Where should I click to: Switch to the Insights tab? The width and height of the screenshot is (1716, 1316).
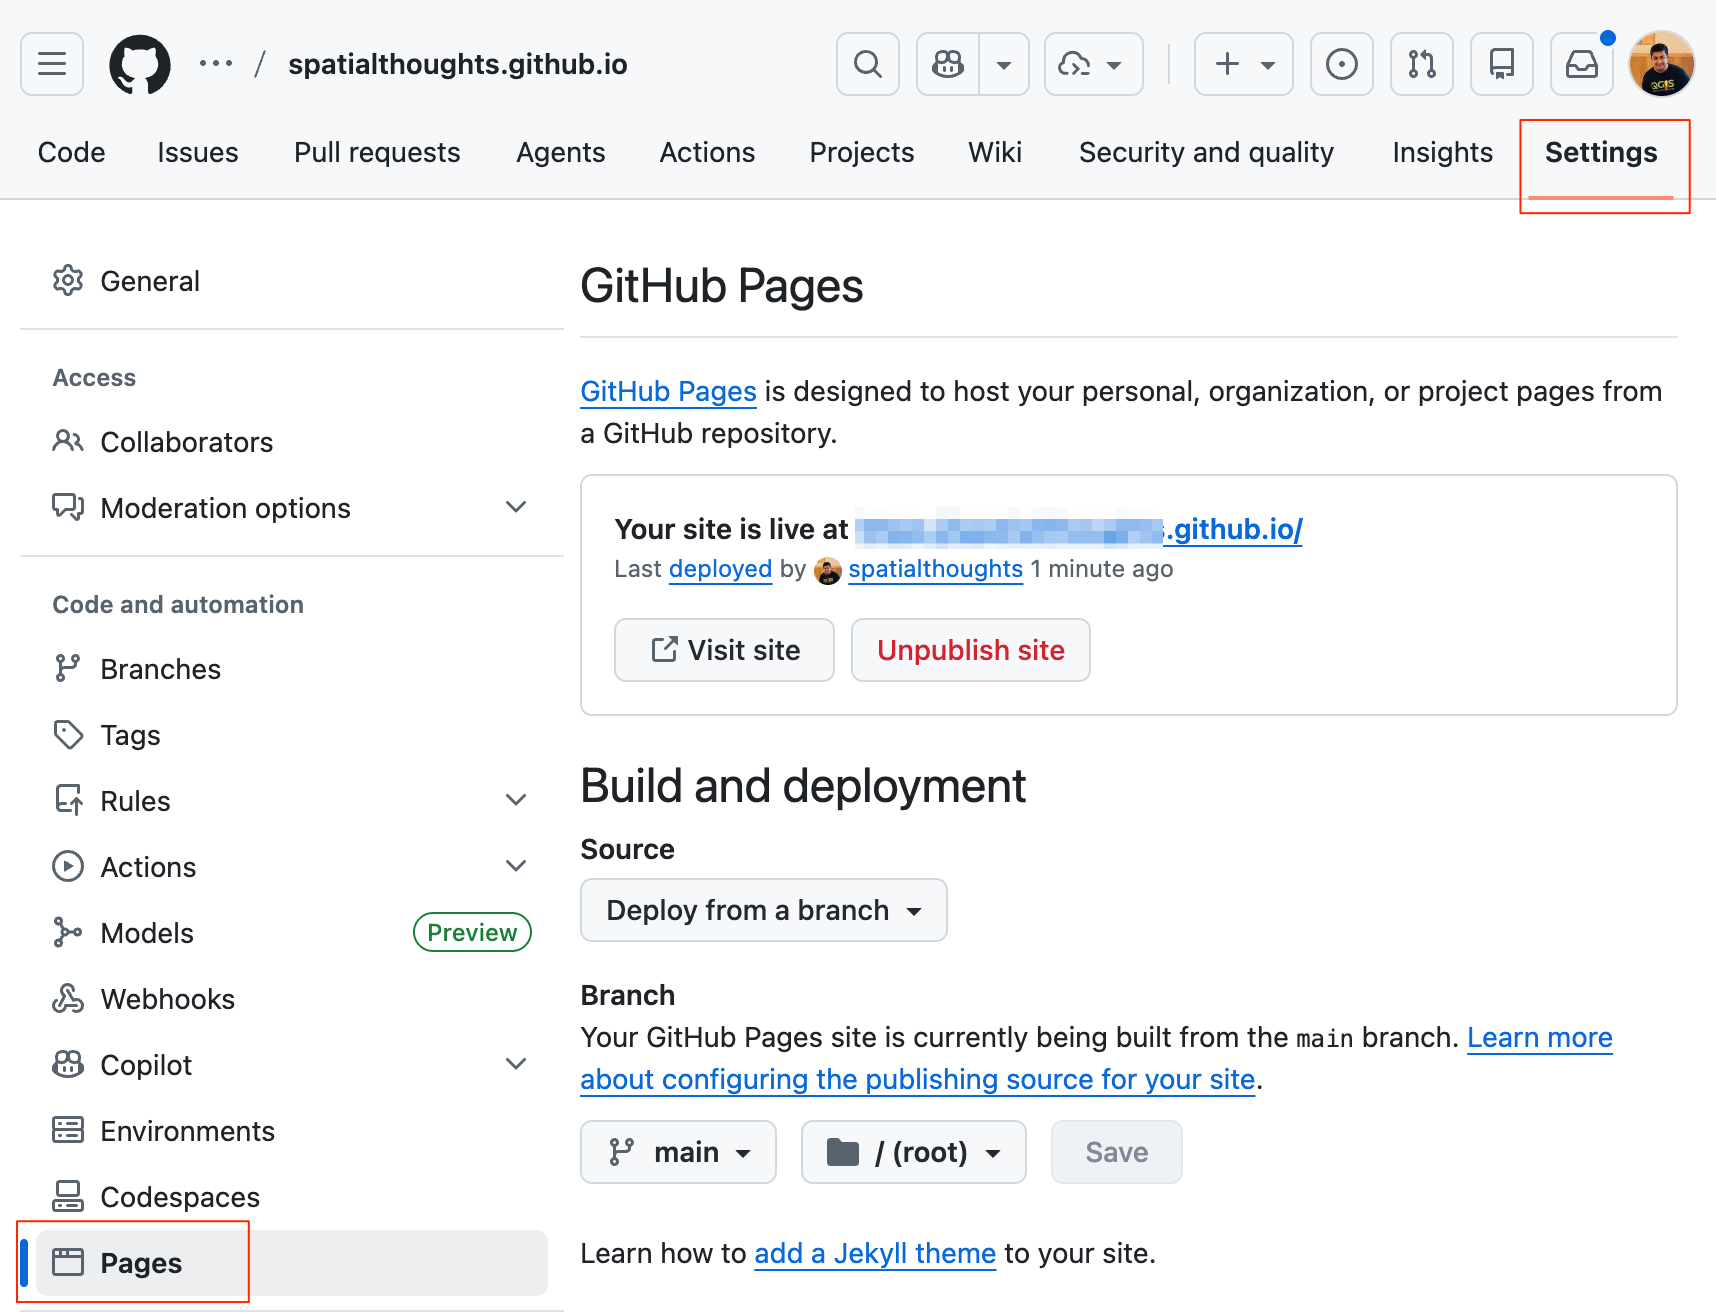(x=1442, y=152)
